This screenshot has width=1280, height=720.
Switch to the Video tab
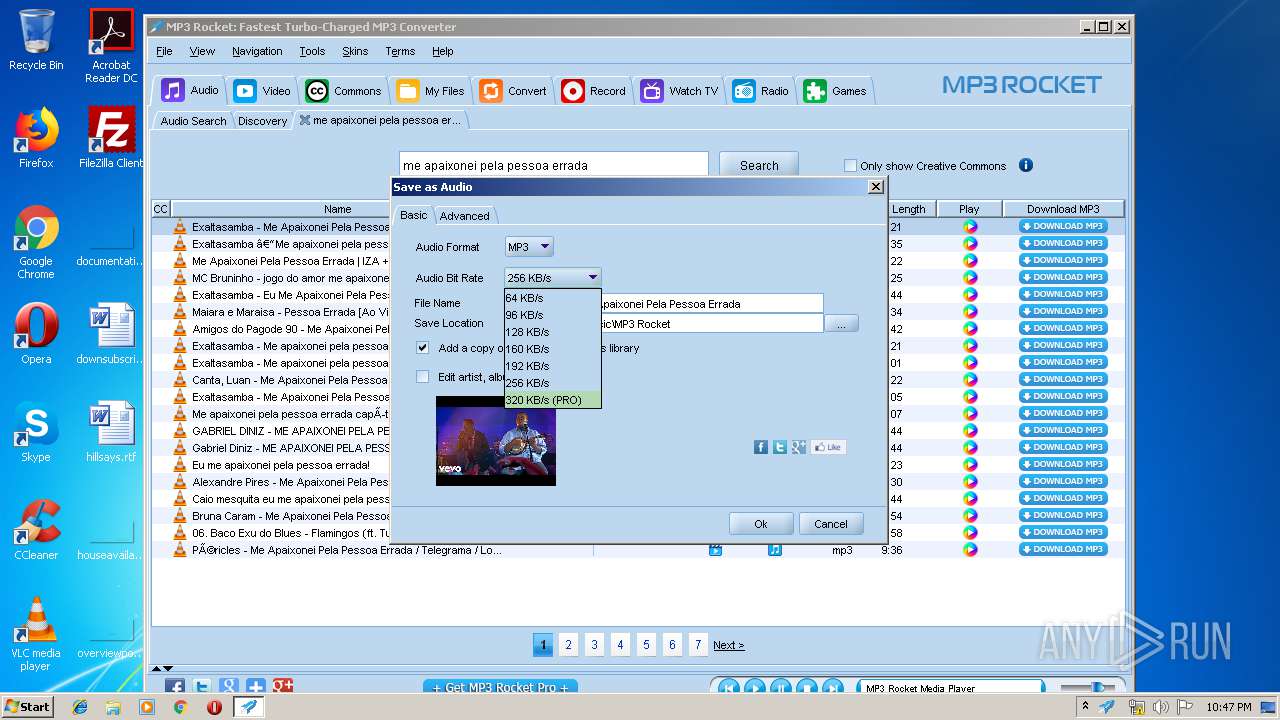click(x=262, y=91)
